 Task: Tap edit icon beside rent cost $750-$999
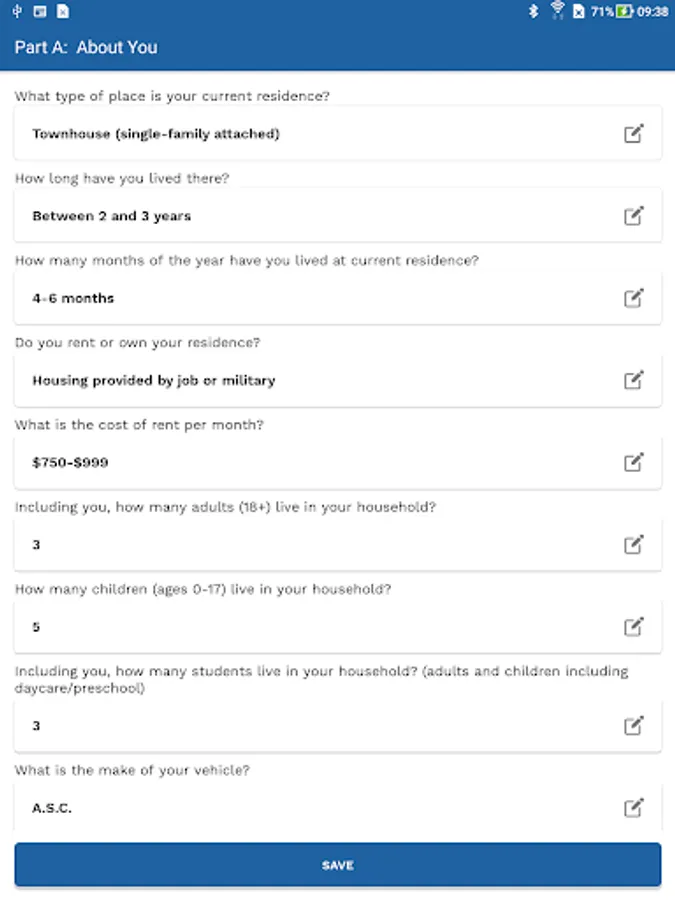click(633, 462)
